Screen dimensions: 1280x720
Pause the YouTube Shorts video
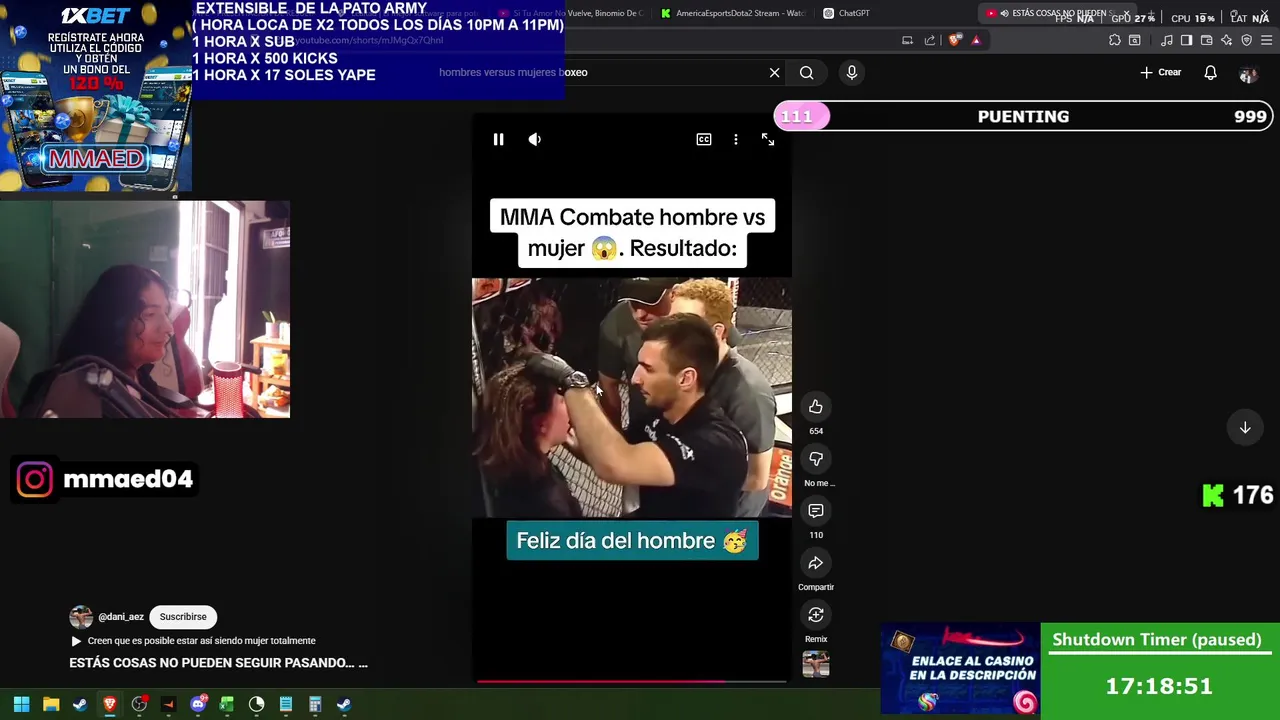point(498,140)
